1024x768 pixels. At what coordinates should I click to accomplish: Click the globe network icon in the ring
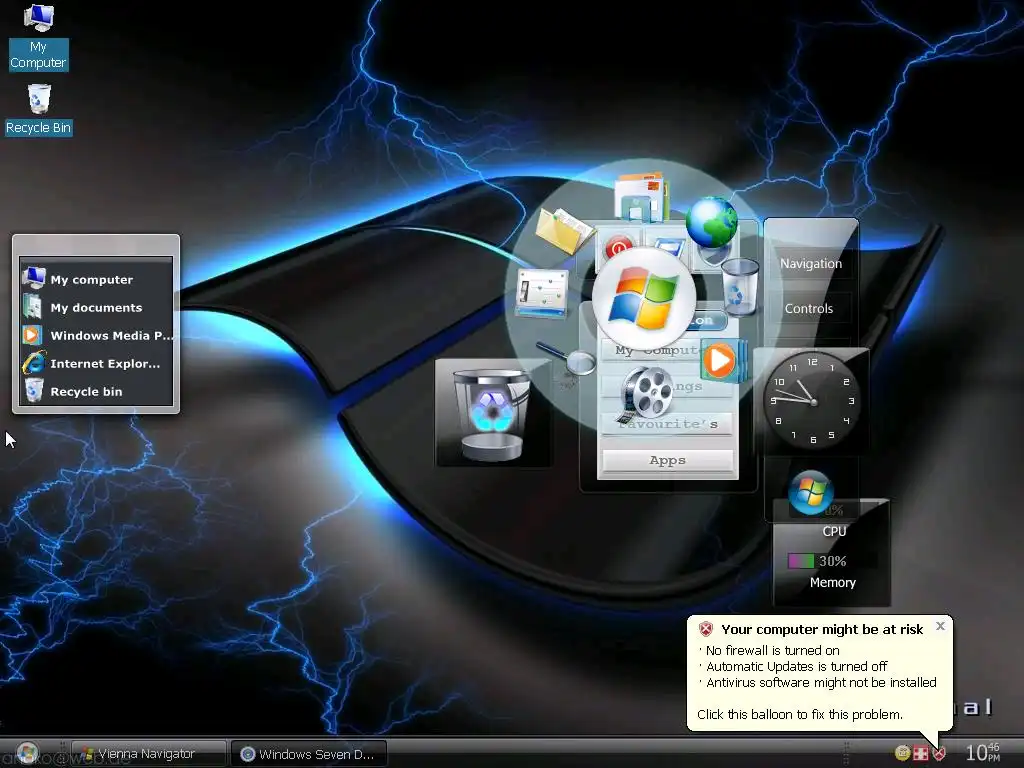click(x=711, y=222)
